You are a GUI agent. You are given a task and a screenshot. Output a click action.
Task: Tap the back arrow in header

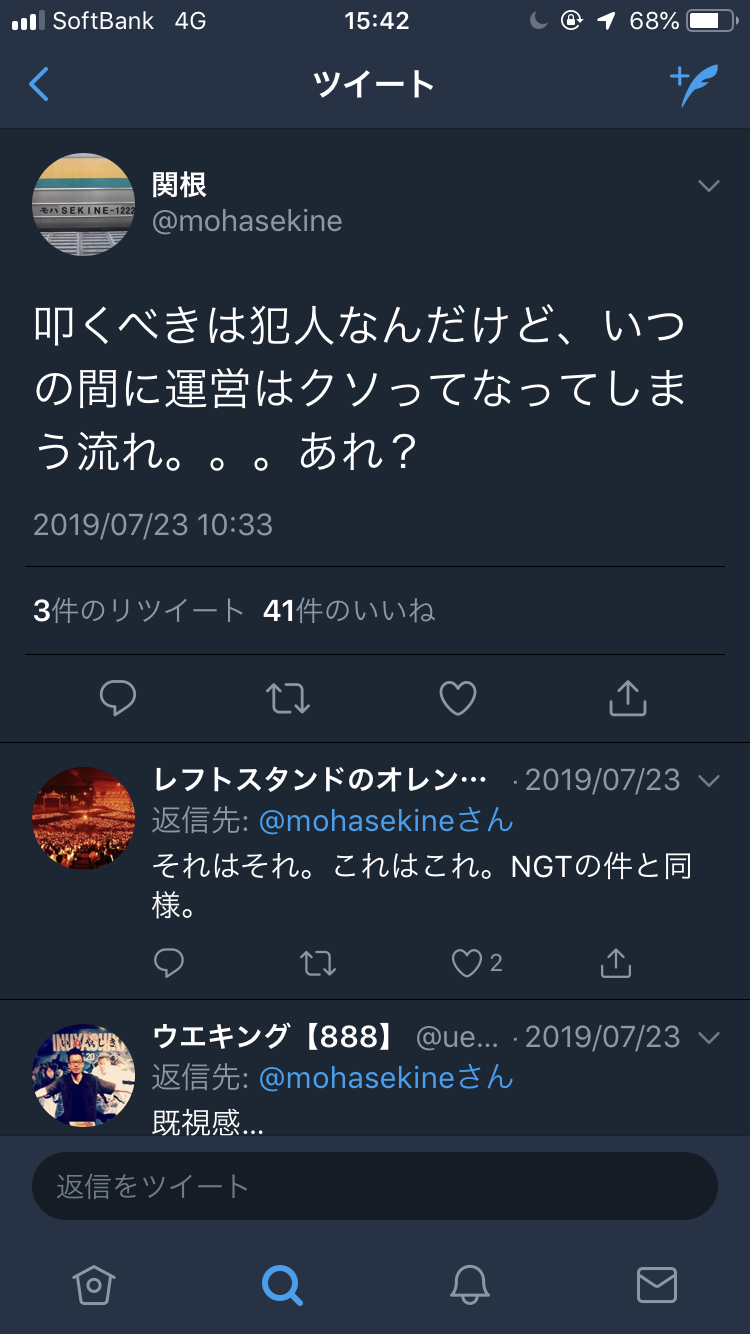40,85
